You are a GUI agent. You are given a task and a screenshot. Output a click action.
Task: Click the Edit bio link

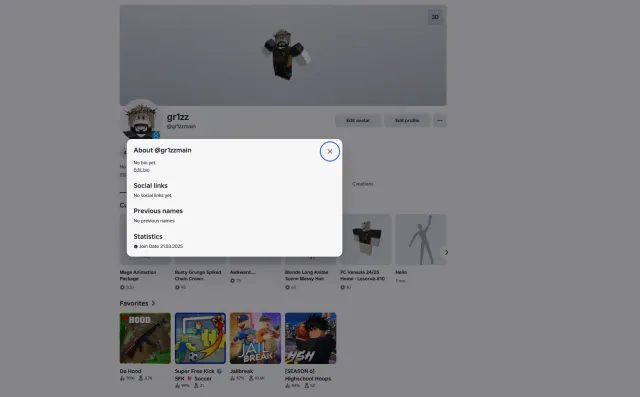141,170
